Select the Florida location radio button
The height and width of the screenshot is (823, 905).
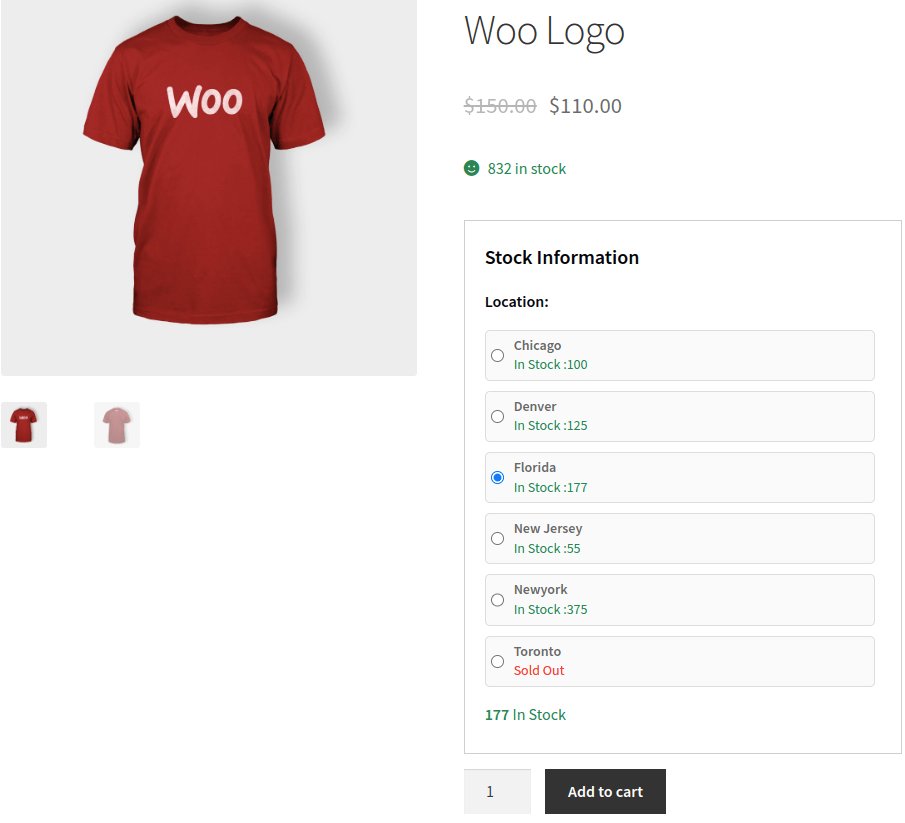click(x=497, y=478)
